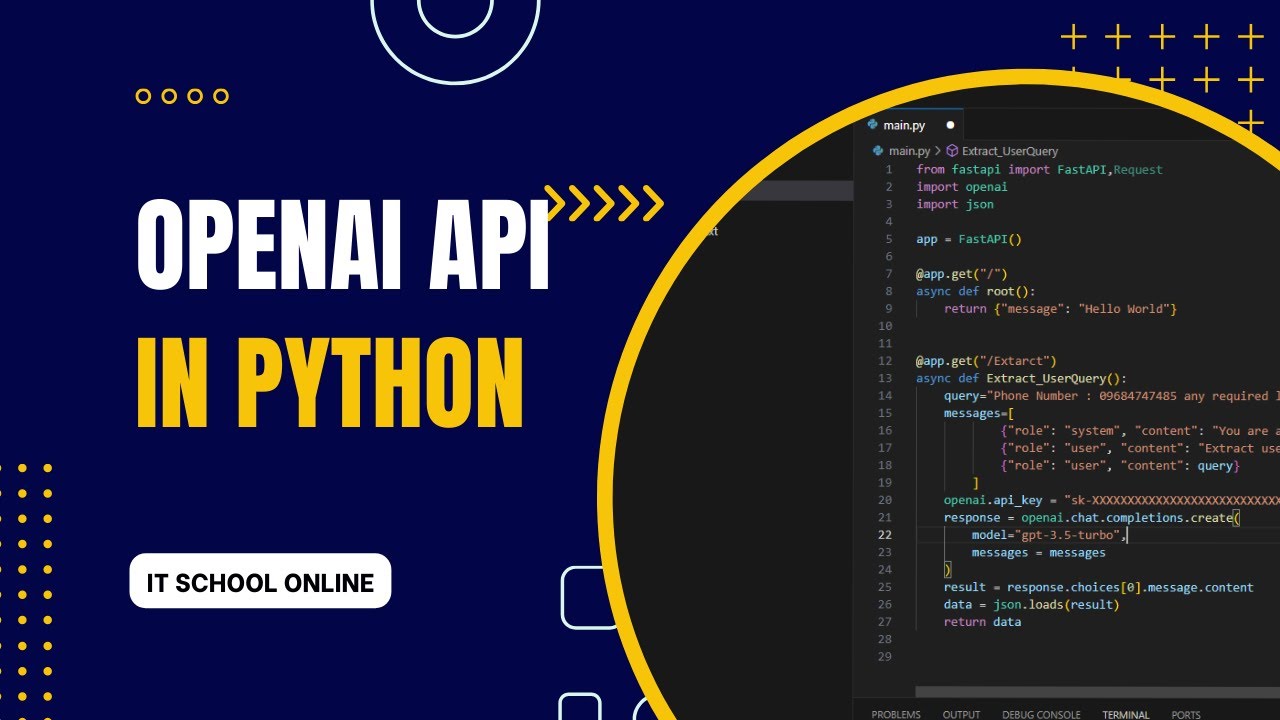The image size is (1280, 720).
Task: Click the 'messages = messages' argument line
Action: coord(1039,552)
